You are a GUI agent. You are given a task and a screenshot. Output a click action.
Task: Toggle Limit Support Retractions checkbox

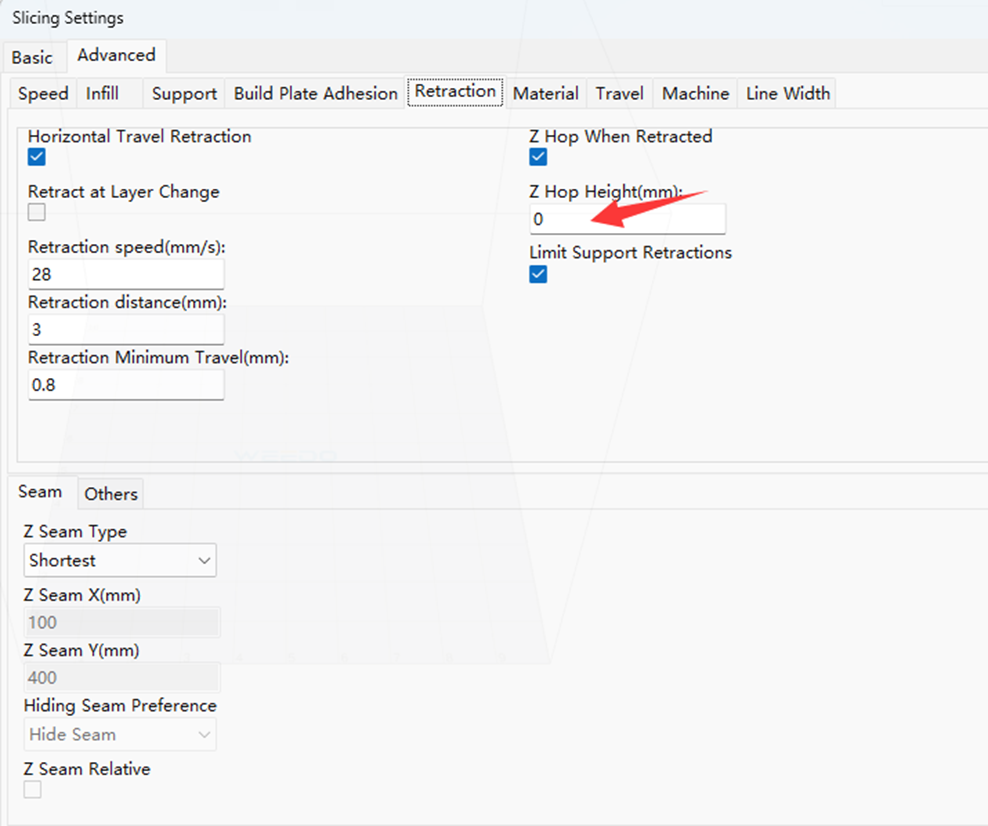pos(538,274)
